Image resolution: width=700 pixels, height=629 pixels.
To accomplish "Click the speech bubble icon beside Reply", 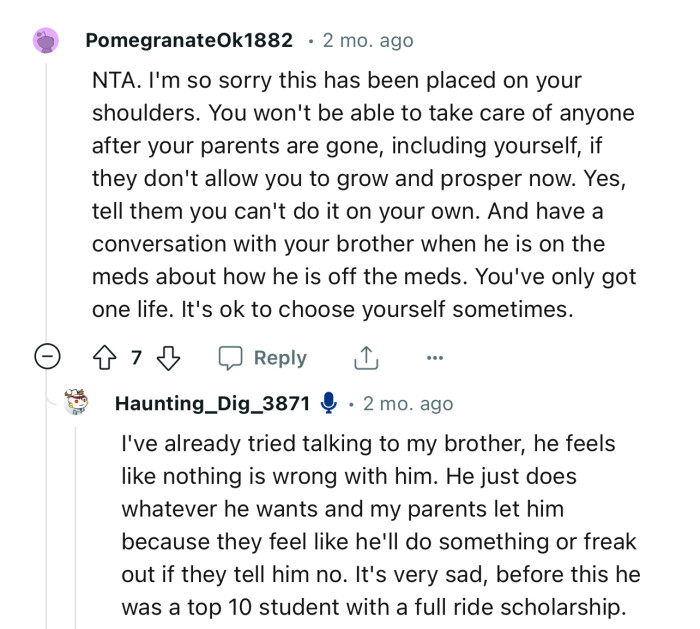I will [232, 358].
